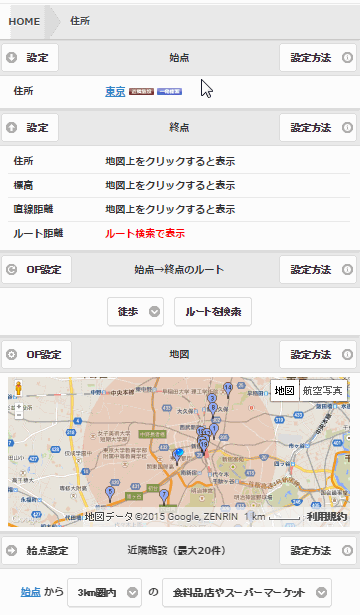
Task: Open the 徒歩 travel mode dropdown
Action: [135, 312]
